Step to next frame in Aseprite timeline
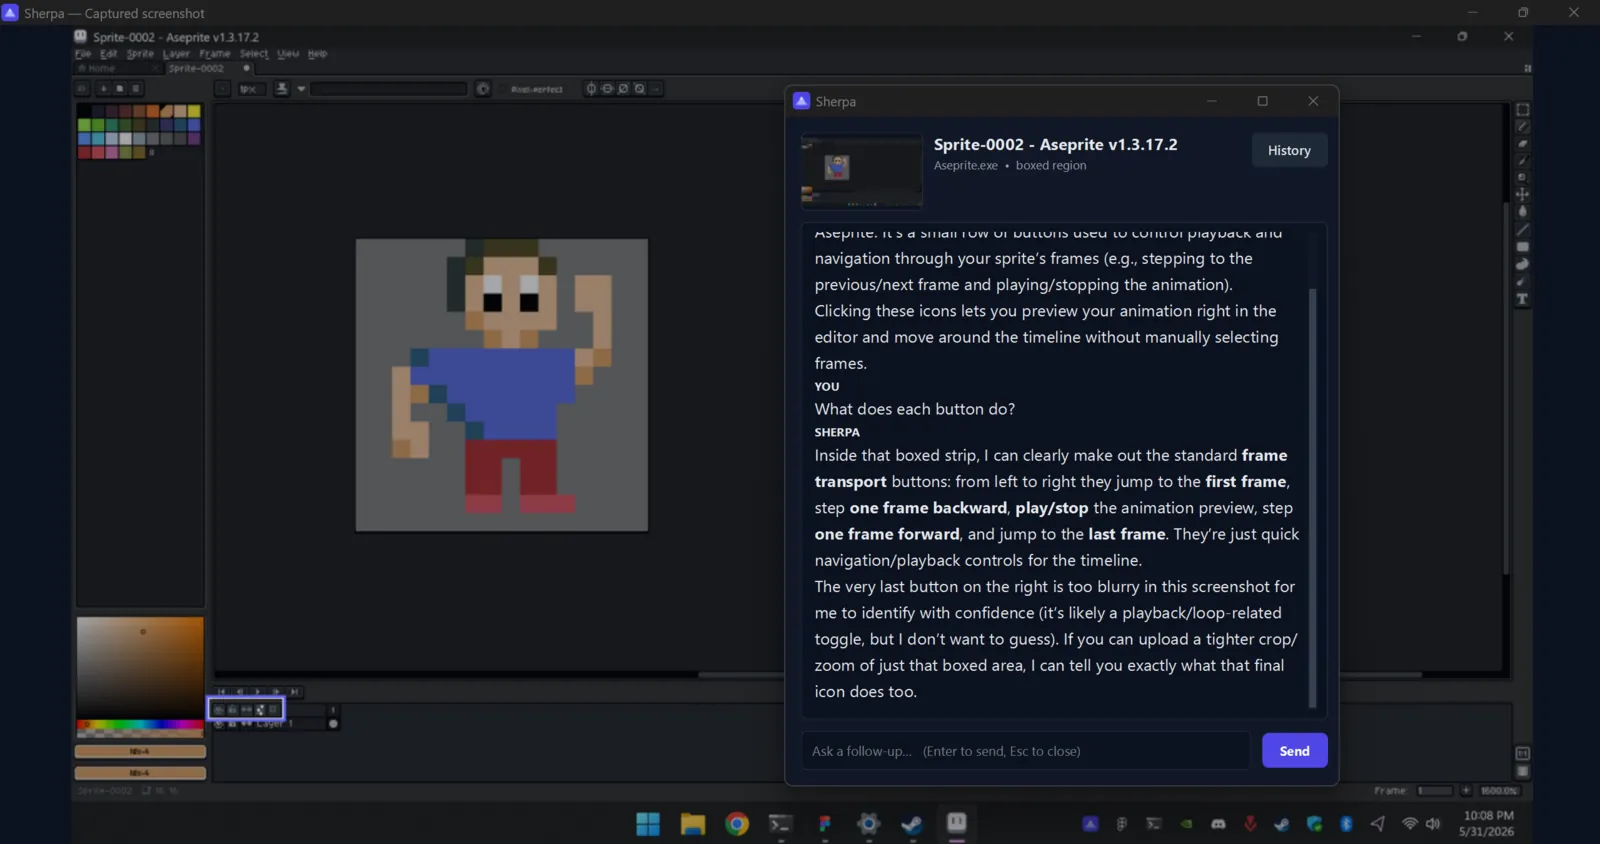Screen dimensions: 1600x844 point(275,692)
